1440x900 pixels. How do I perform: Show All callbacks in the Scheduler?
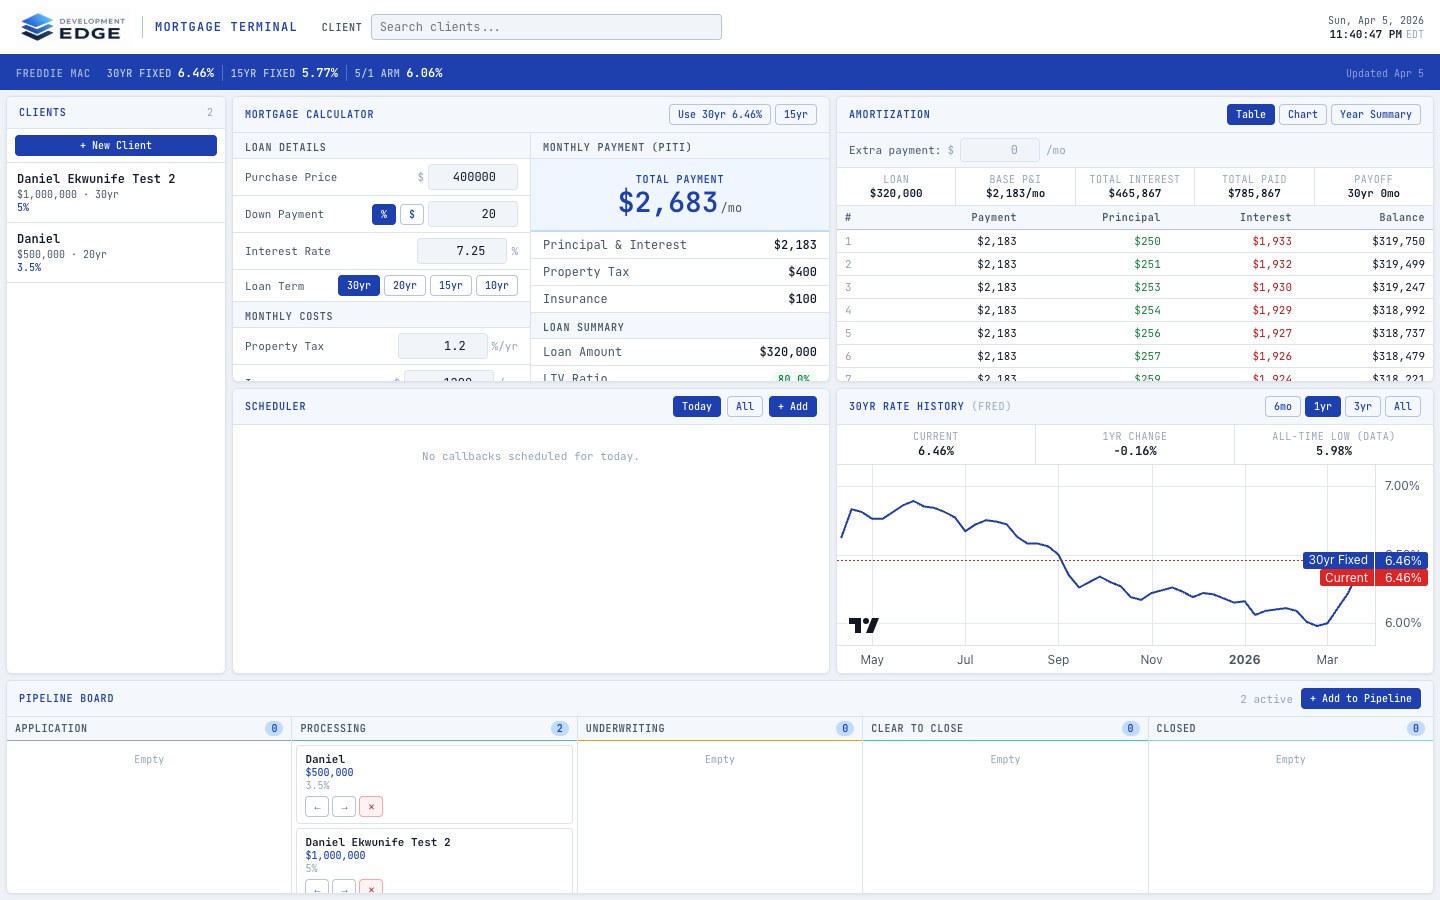pos(744,406)
